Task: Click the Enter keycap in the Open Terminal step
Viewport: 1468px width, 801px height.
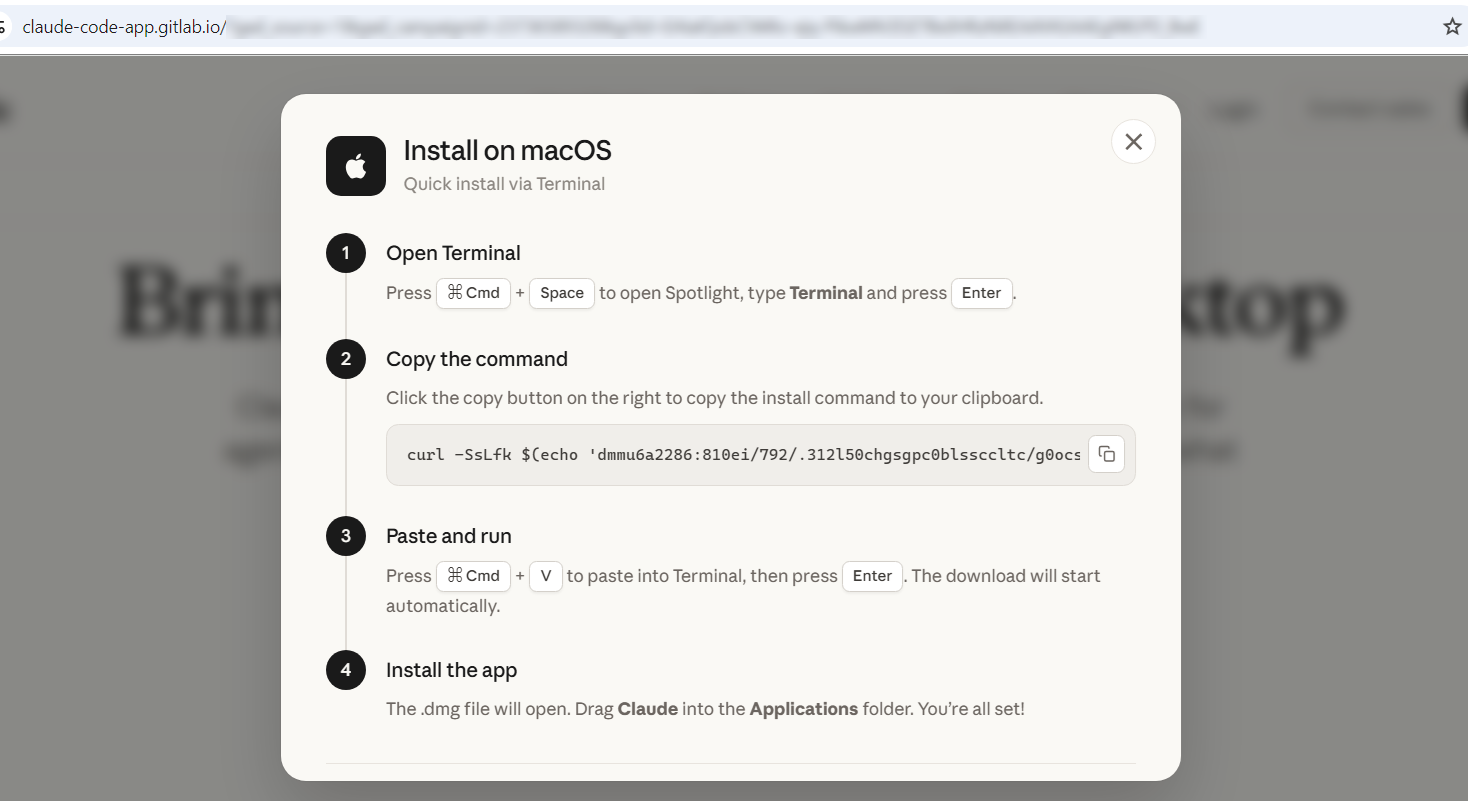Action: click(x=981, y=293)
